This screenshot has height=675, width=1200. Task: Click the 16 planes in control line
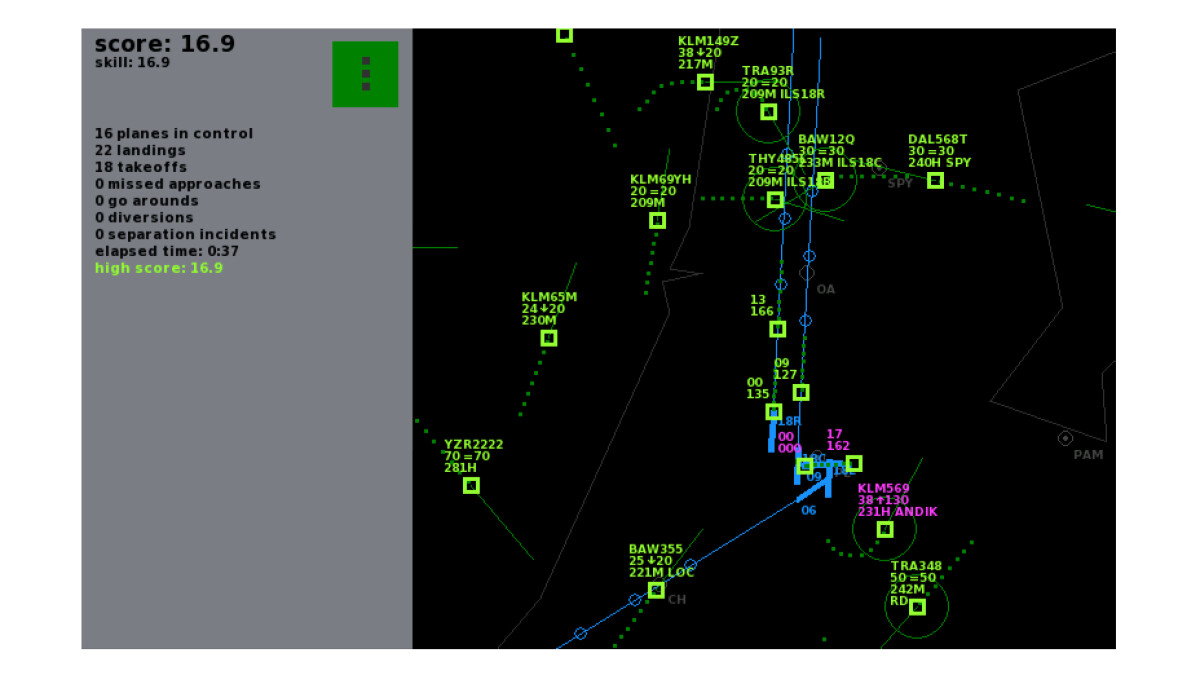tap(174, 134)
